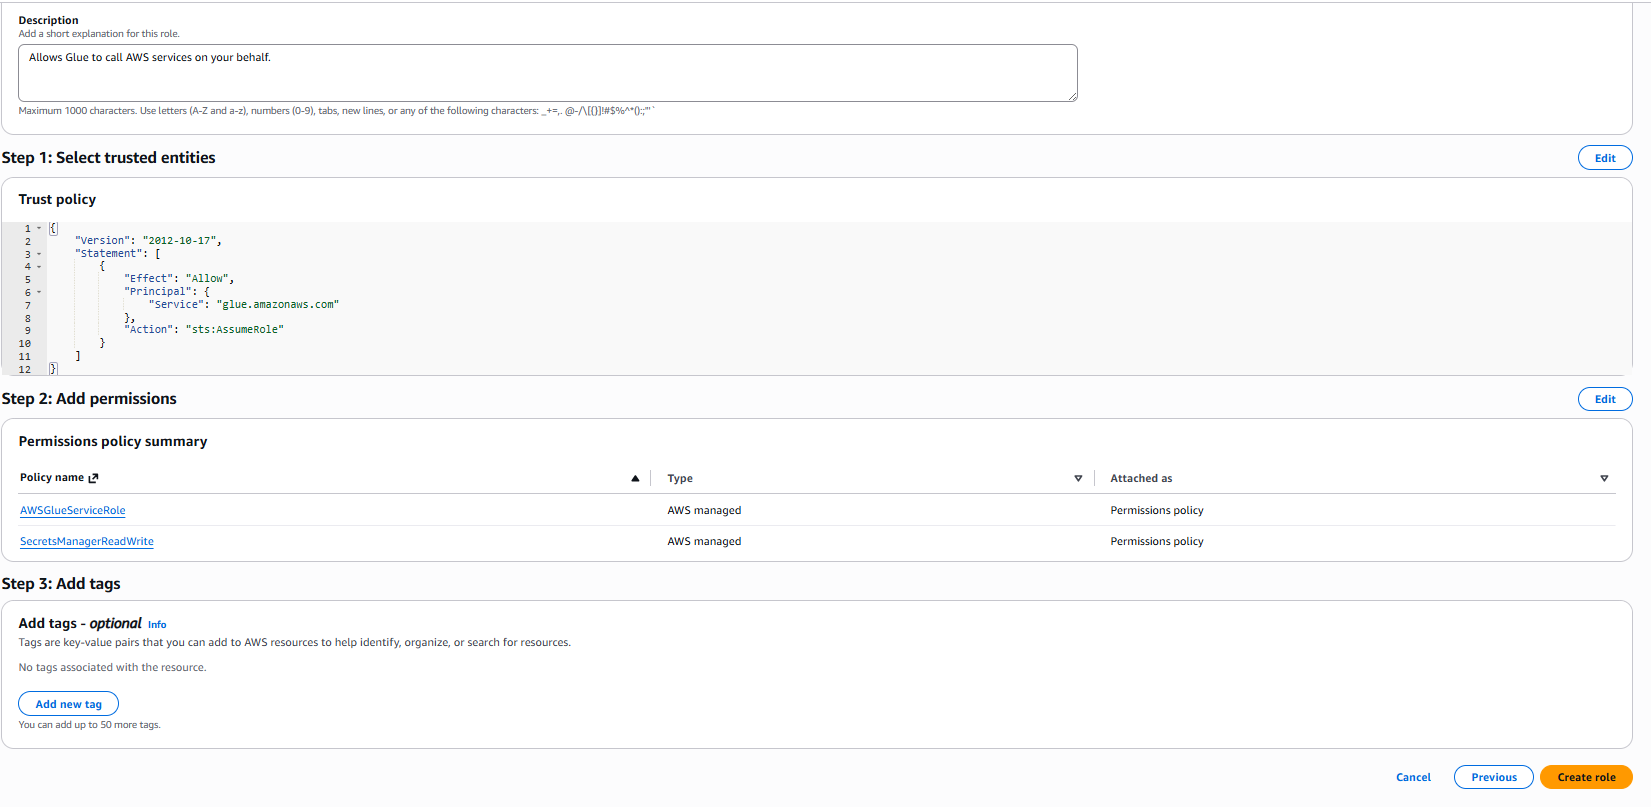Click Permissions policy cell for AWSGlueServiceRole row

click(x=1157, y=510)
